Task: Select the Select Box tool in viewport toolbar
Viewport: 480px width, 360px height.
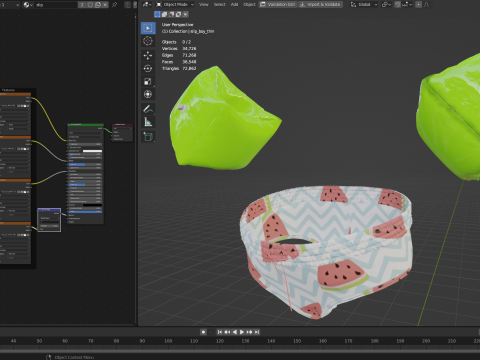Action: (x=148, y=28)
